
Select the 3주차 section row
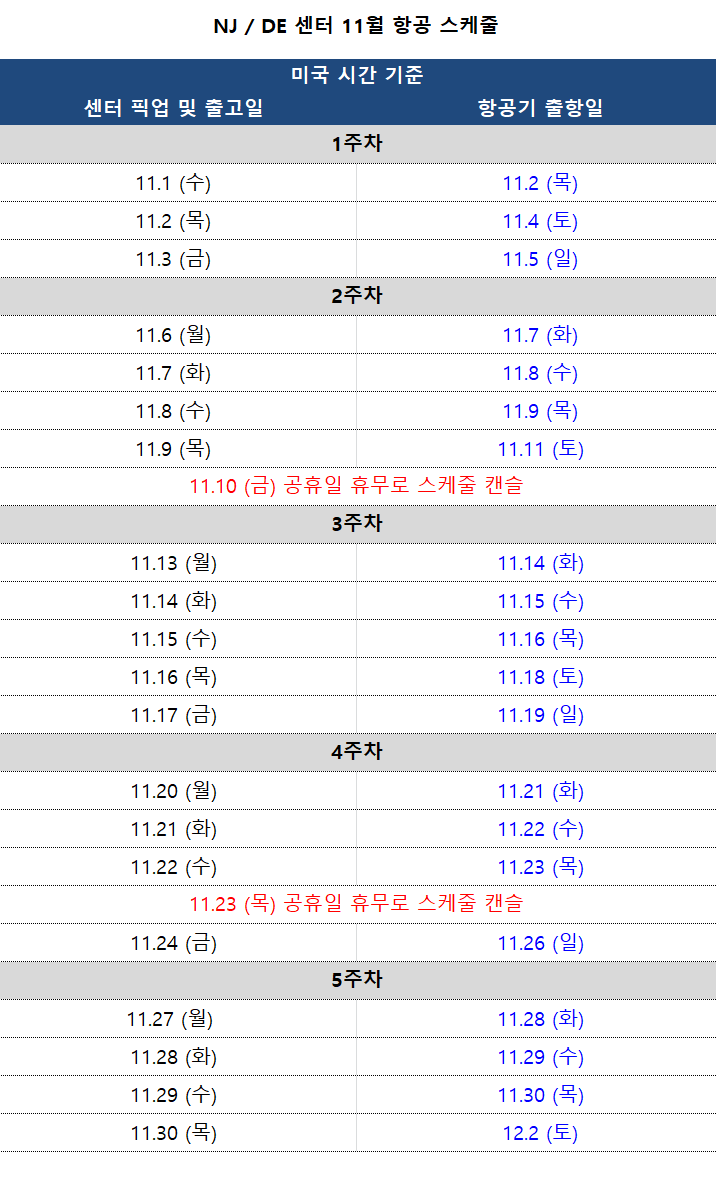tap(358, 524)
